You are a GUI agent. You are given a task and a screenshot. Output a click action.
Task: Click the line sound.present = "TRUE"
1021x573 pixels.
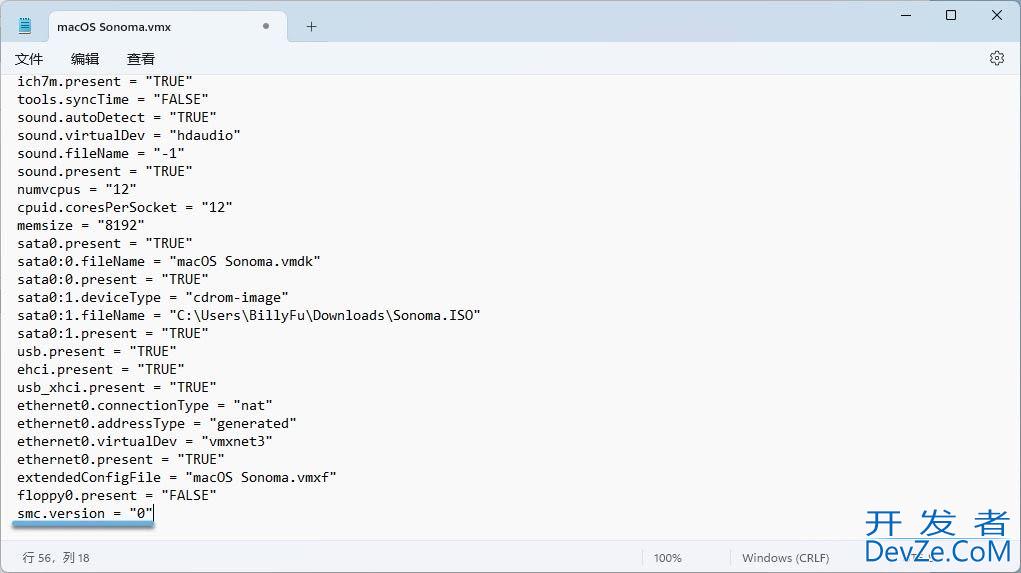click(x=105, y=171)
